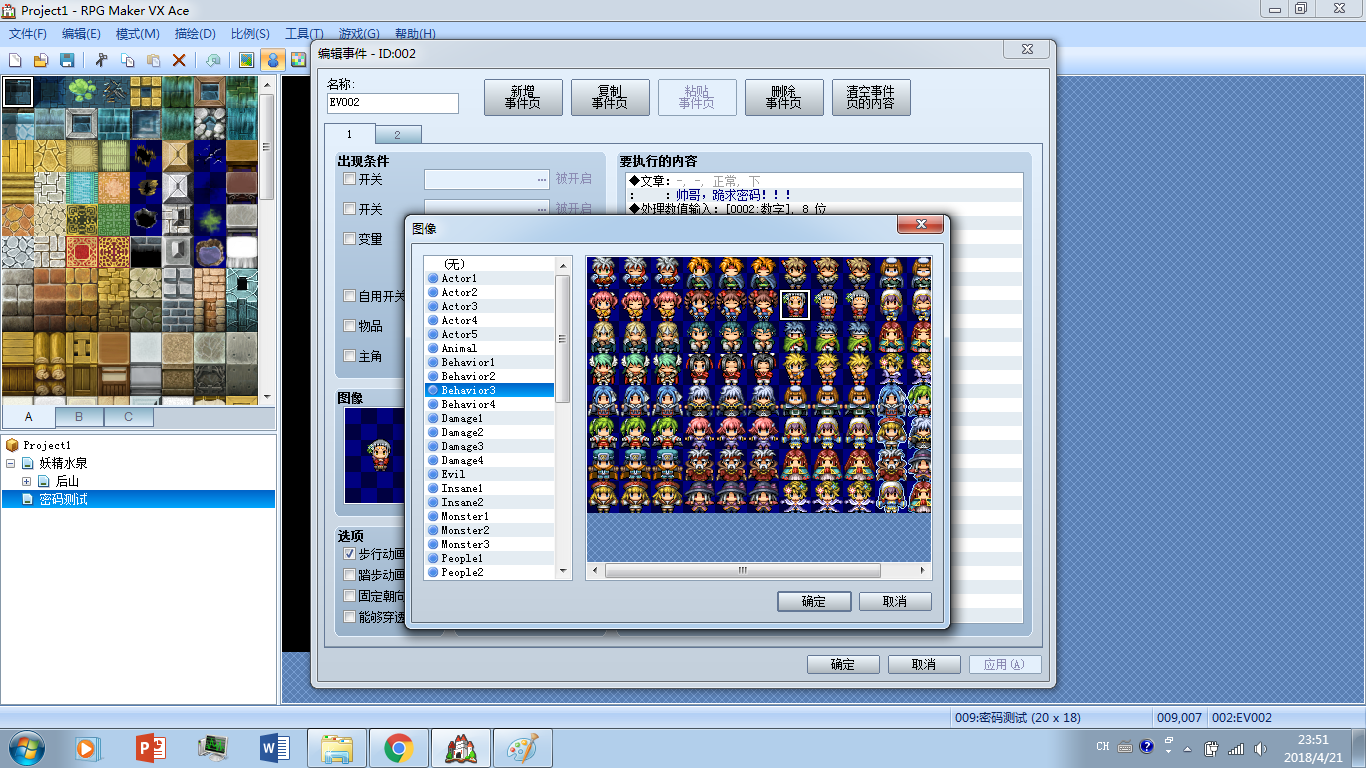Click tileset palette scroll-down arrow
This screenshot has height=768, width=1366.
[267, 396]
